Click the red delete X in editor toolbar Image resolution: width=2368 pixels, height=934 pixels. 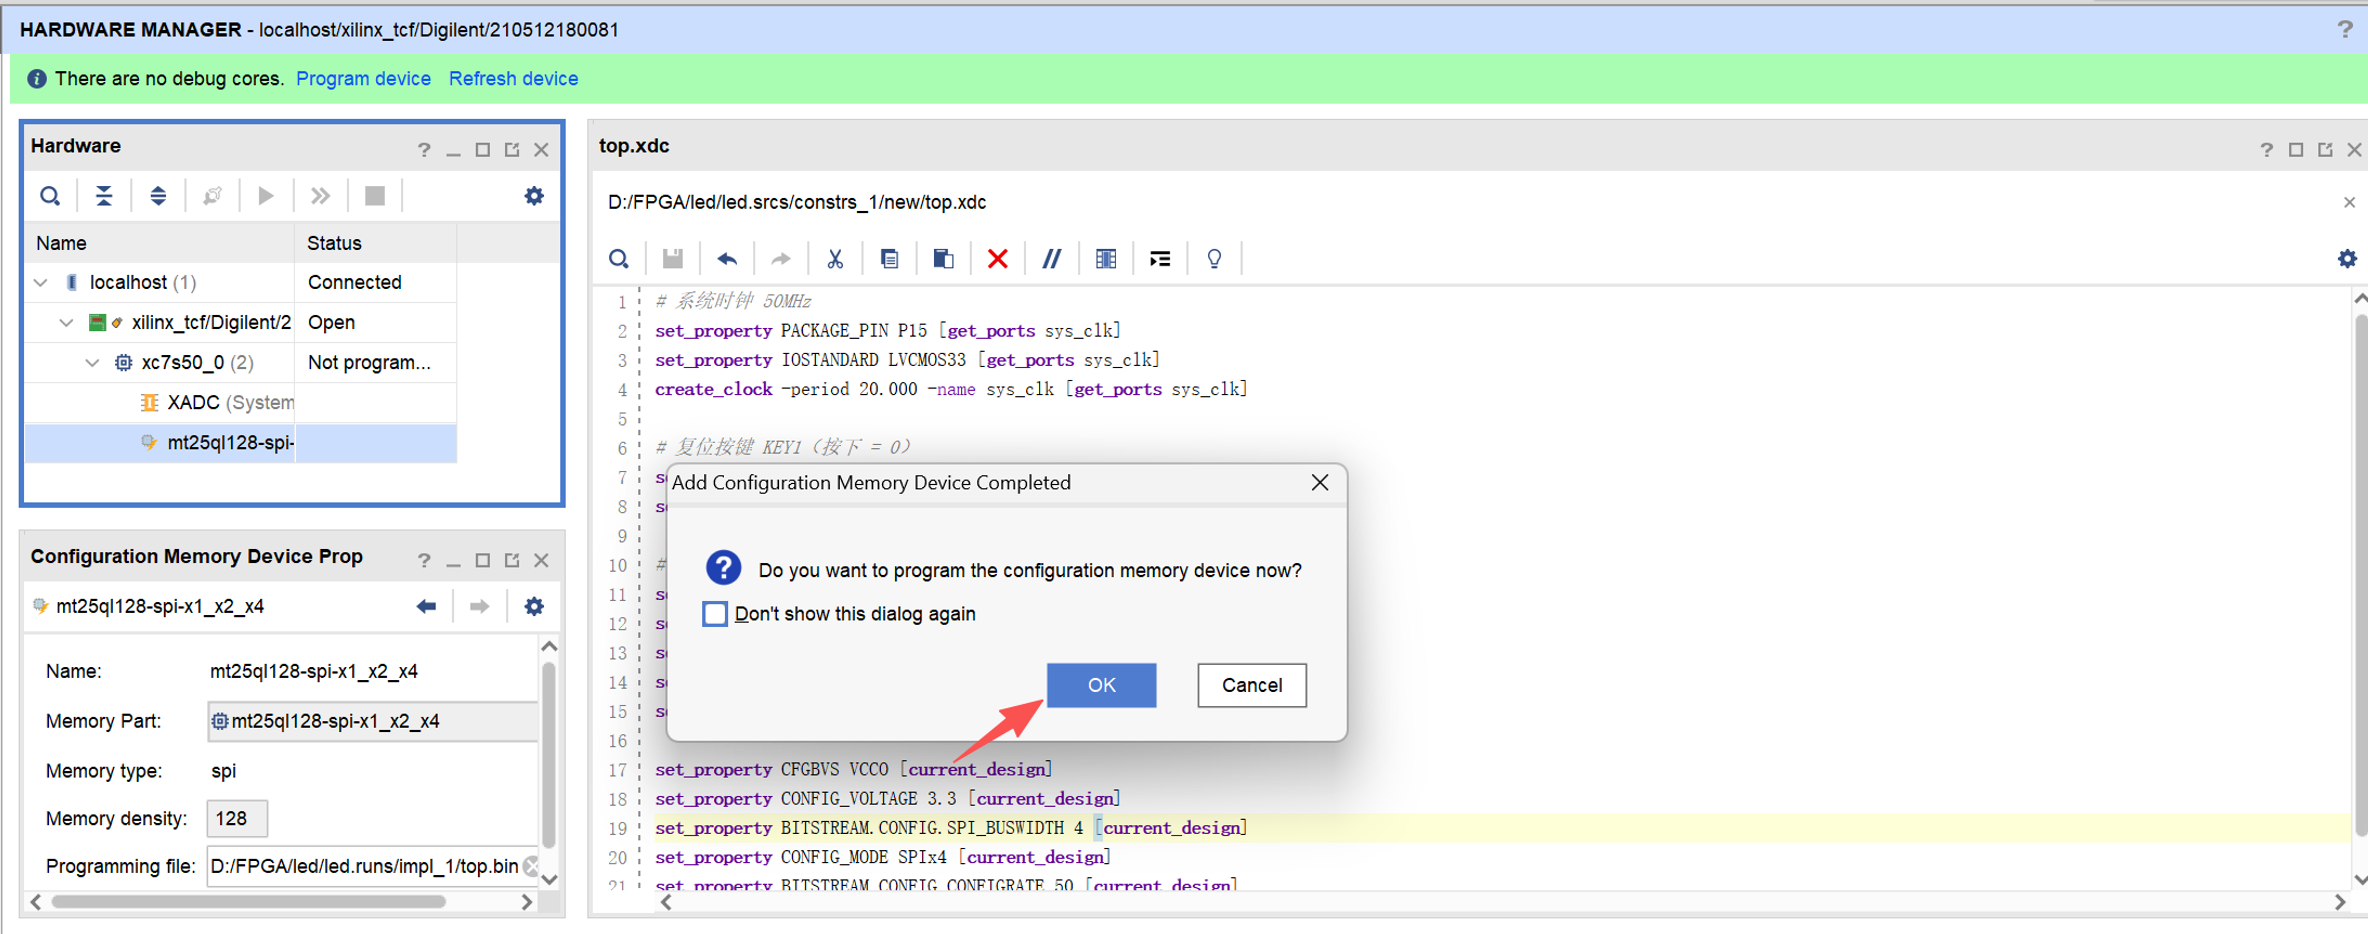[x=997, y=260]
